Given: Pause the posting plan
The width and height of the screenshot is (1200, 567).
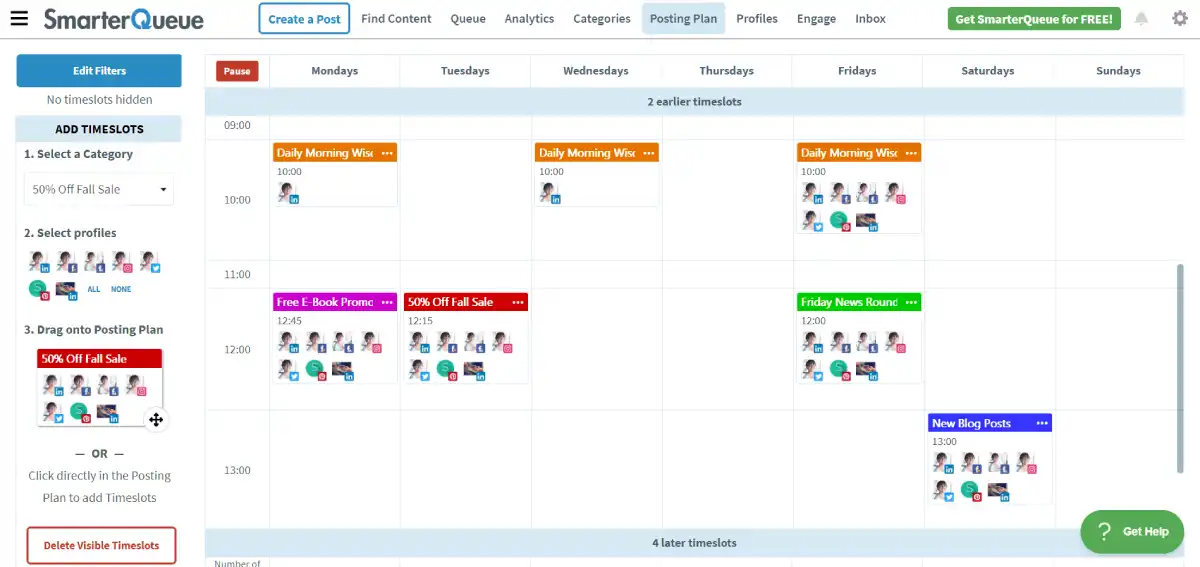Looking at the screenshot, I should pyautogui.click(x=237, y=71).
